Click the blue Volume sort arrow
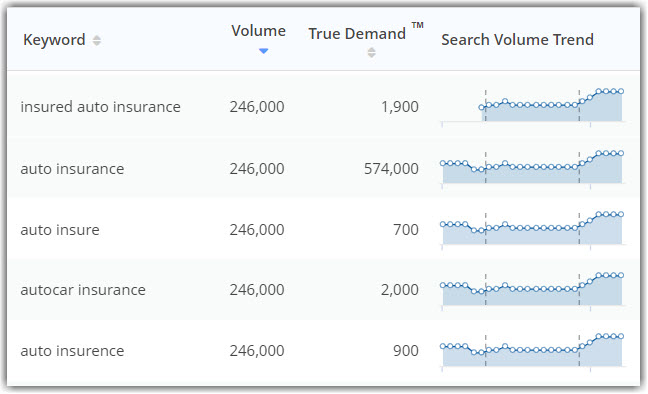The width and height of the screenshot is (648, 394). point(263,51)
